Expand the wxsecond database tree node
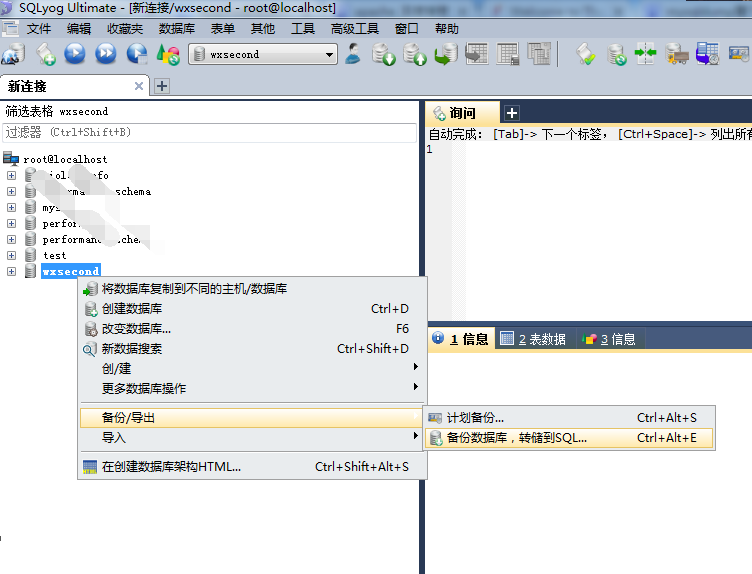Viewport: 752px width, 574px height. tap(12, 271)
